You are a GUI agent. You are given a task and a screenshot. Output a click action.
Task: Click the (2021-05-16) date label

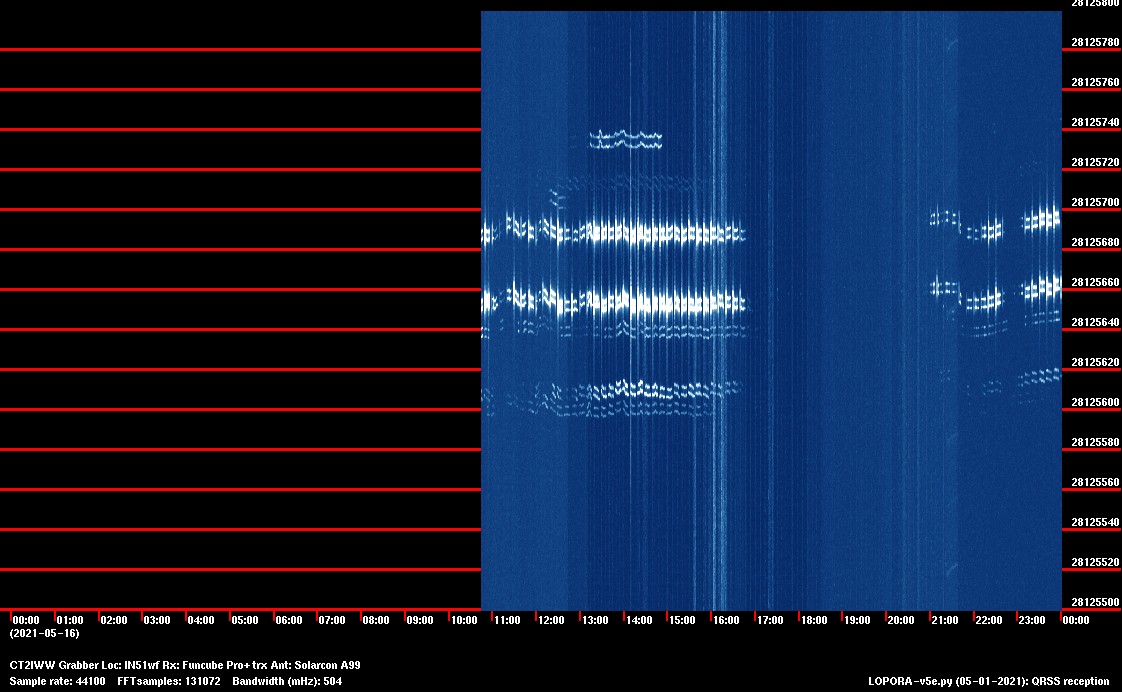point(44,633)
